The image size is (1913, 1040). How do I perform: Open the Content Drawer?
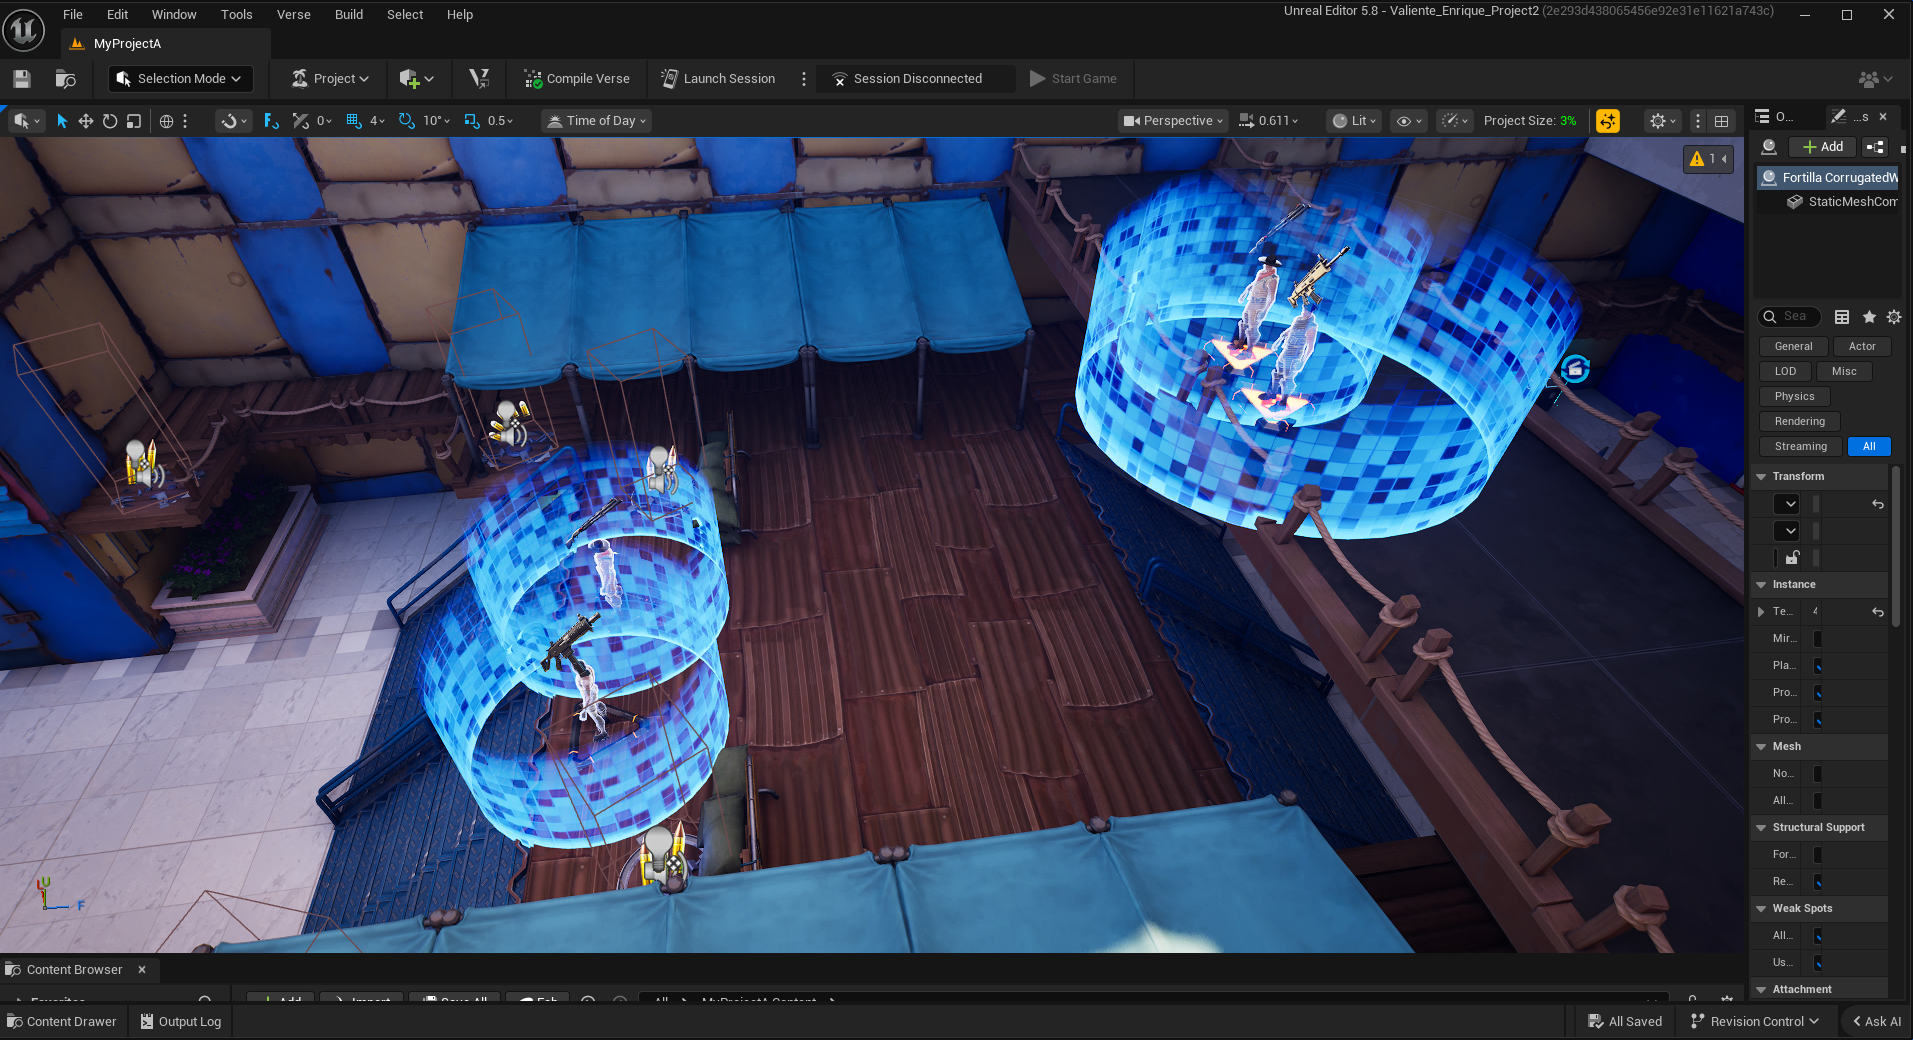coord(62,1022)
